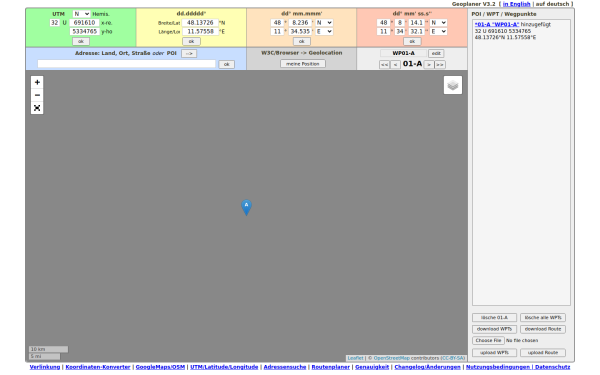Open the Genauigkeit footer link
Image resolution: width=600 pixels, height=375 pixels.
point(372,367)
